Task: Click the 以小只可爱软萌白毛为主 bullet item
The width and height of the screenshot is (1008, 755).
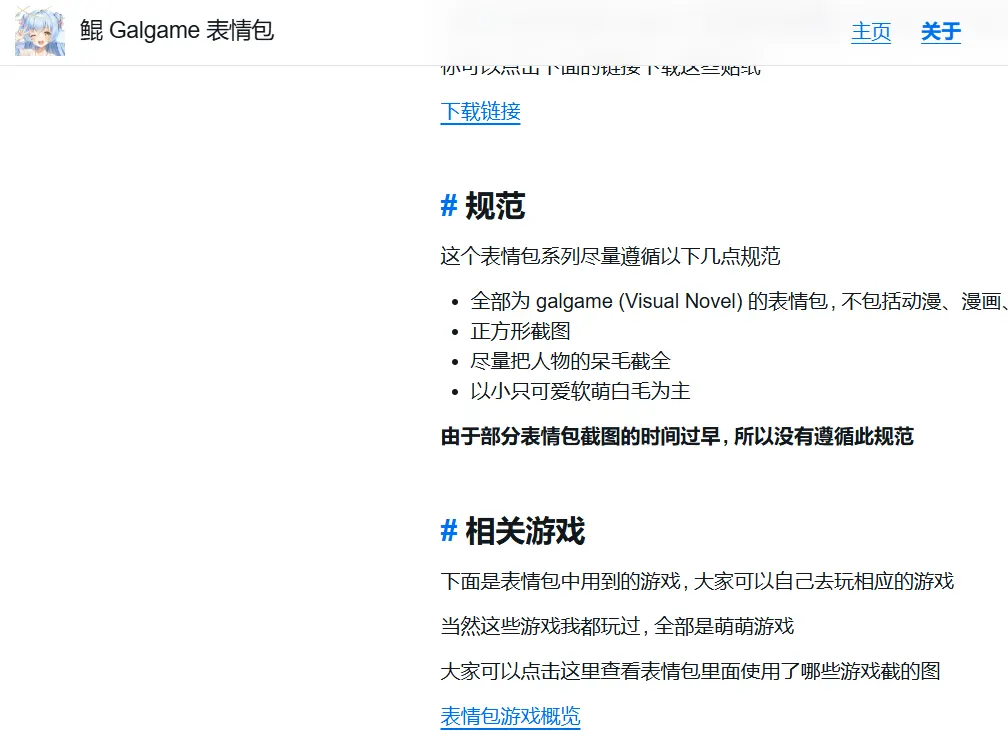Action: pos(580,391)
